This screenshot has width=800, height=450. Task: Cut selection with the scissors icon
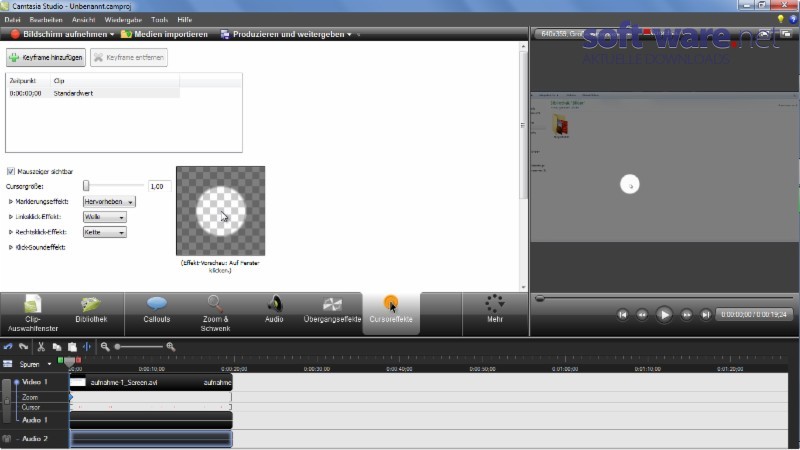(x=41, y=347)
